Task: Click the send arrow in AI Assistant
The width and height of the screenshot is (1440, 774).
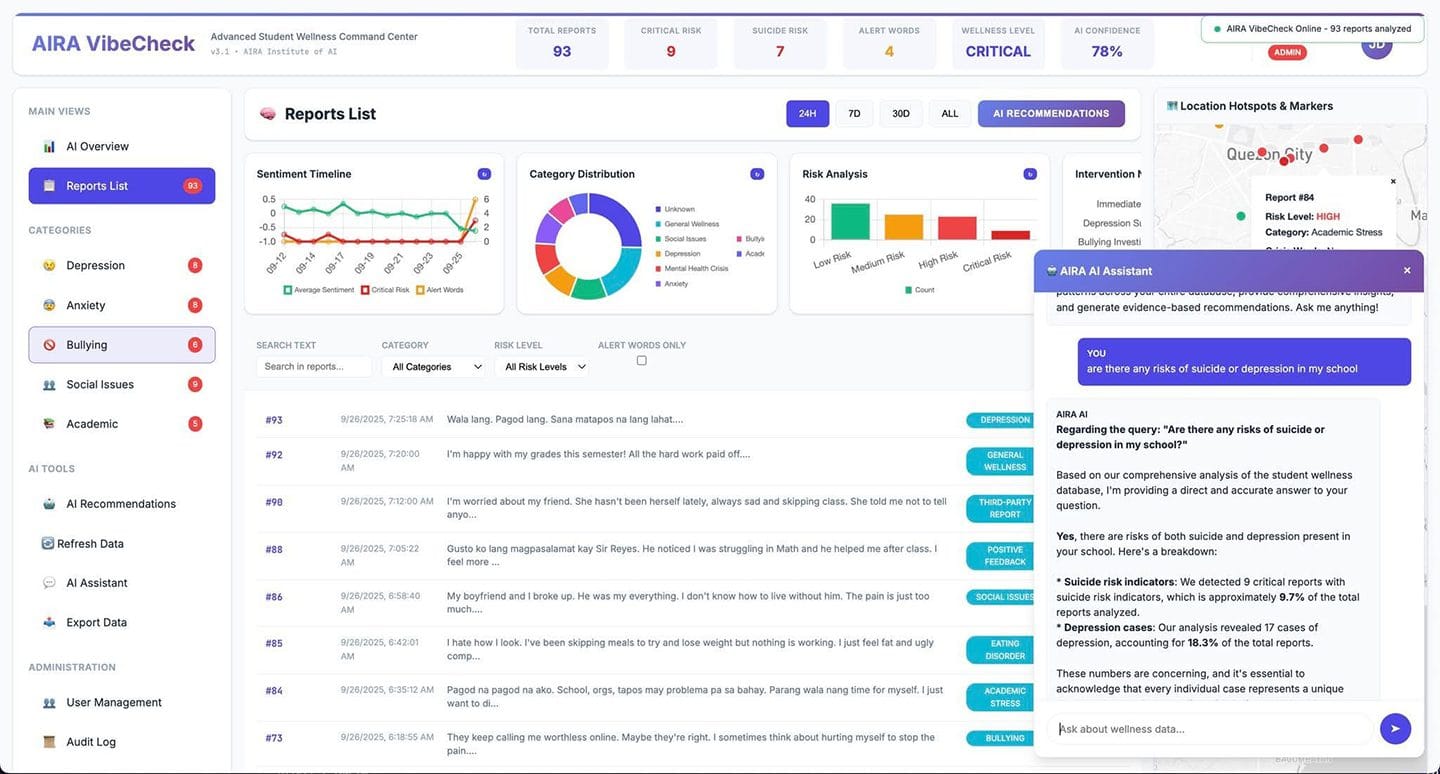Action: (1395, 729)
